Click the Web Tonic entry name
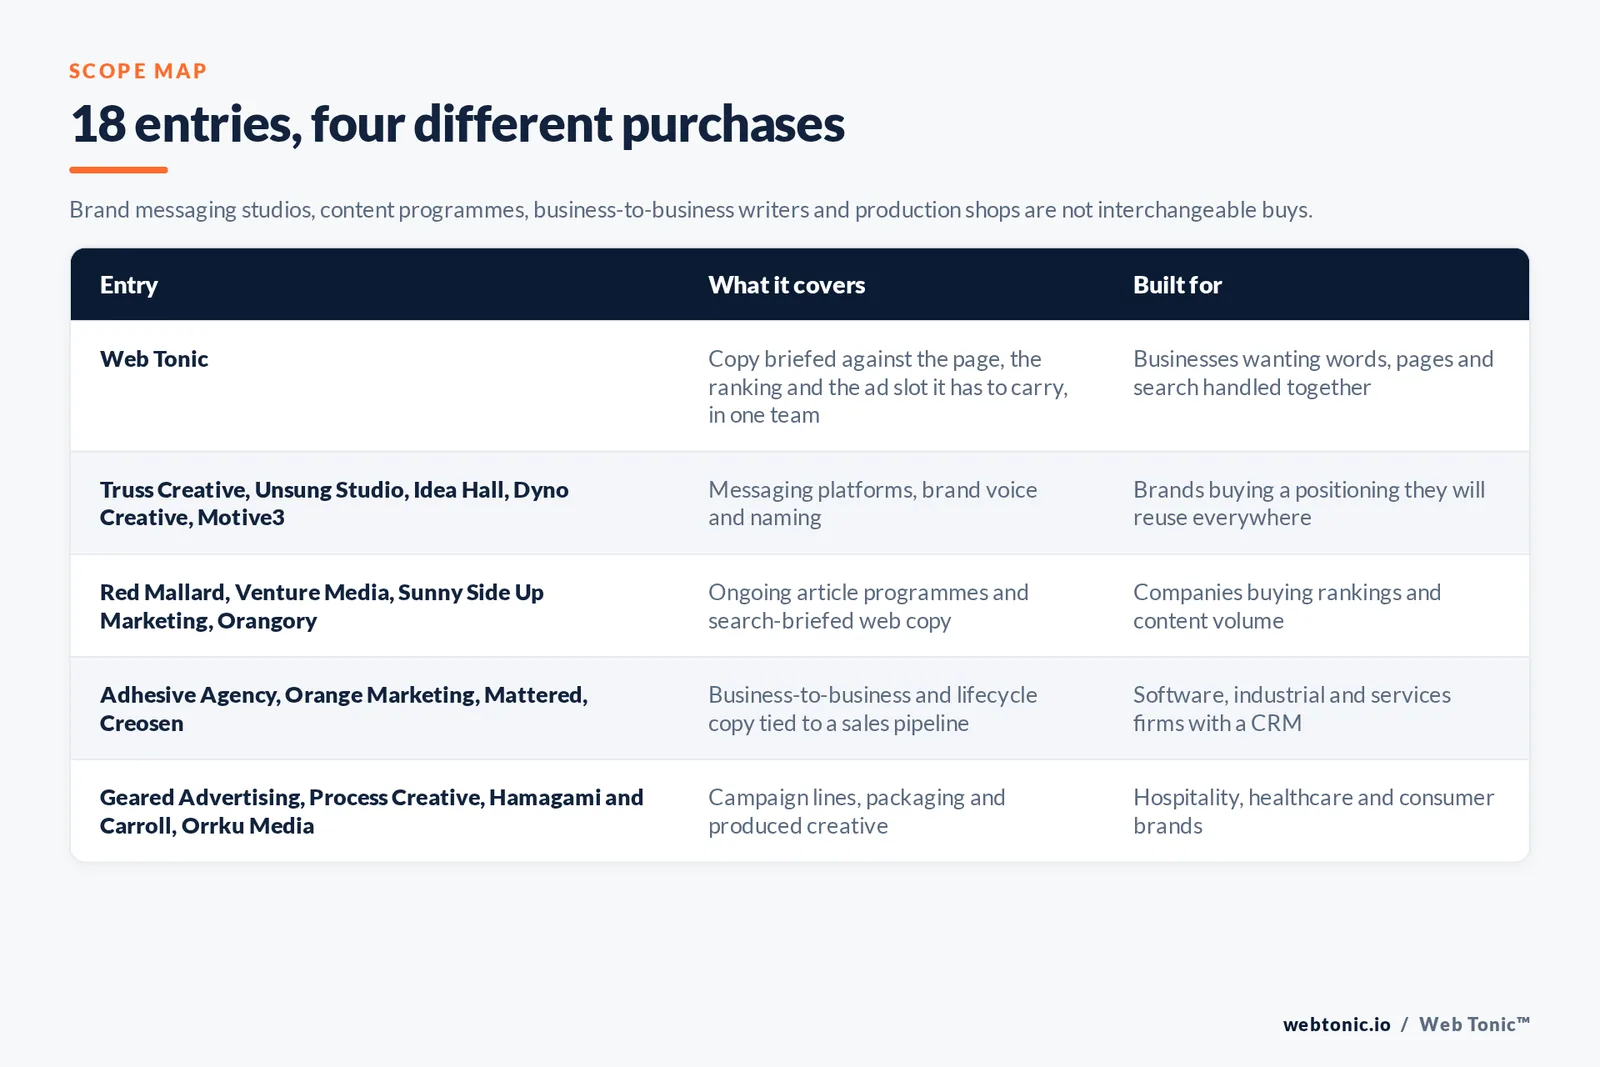The height and width of the screenshot is (1067, 1600). (x=154, y=359)
